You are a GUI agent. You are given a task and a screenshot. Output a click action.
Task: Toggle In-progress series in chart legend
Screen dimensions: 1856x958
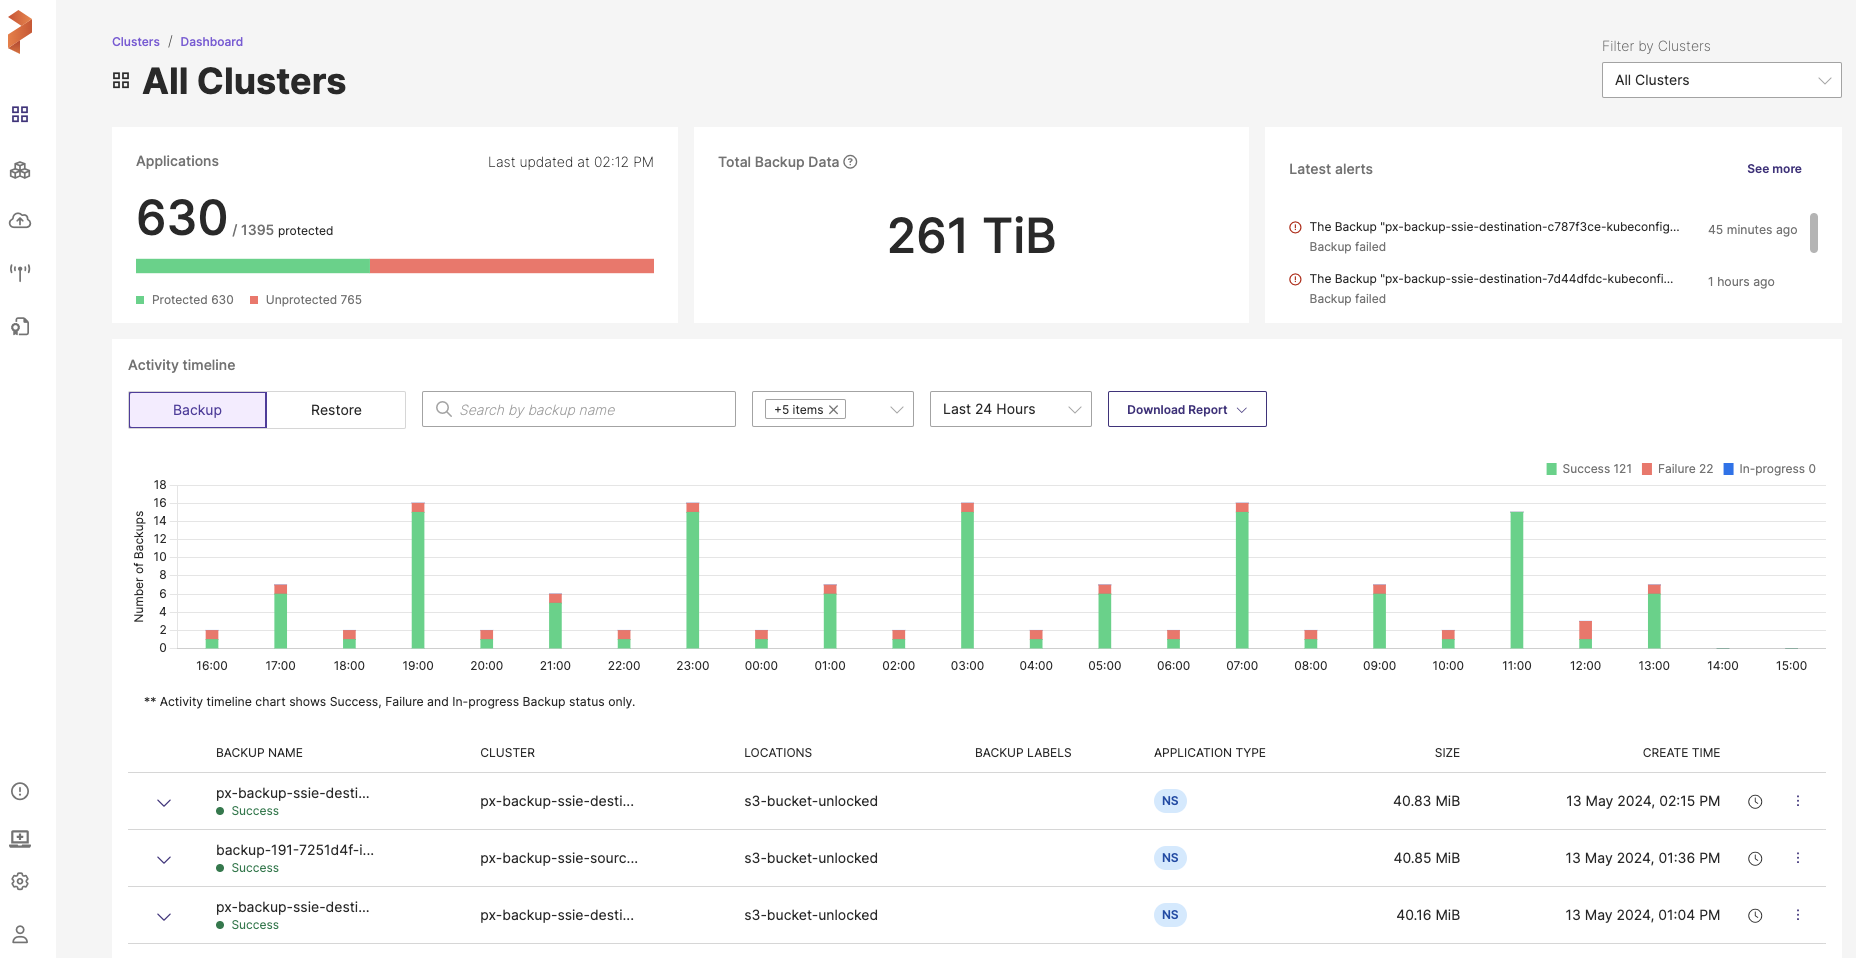[x=1769, y=469]
